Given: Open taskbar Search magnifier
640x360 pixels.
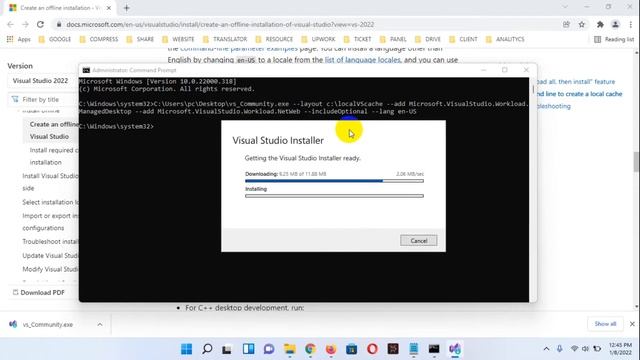Looking at the screenshot, I should coord(207,349).
